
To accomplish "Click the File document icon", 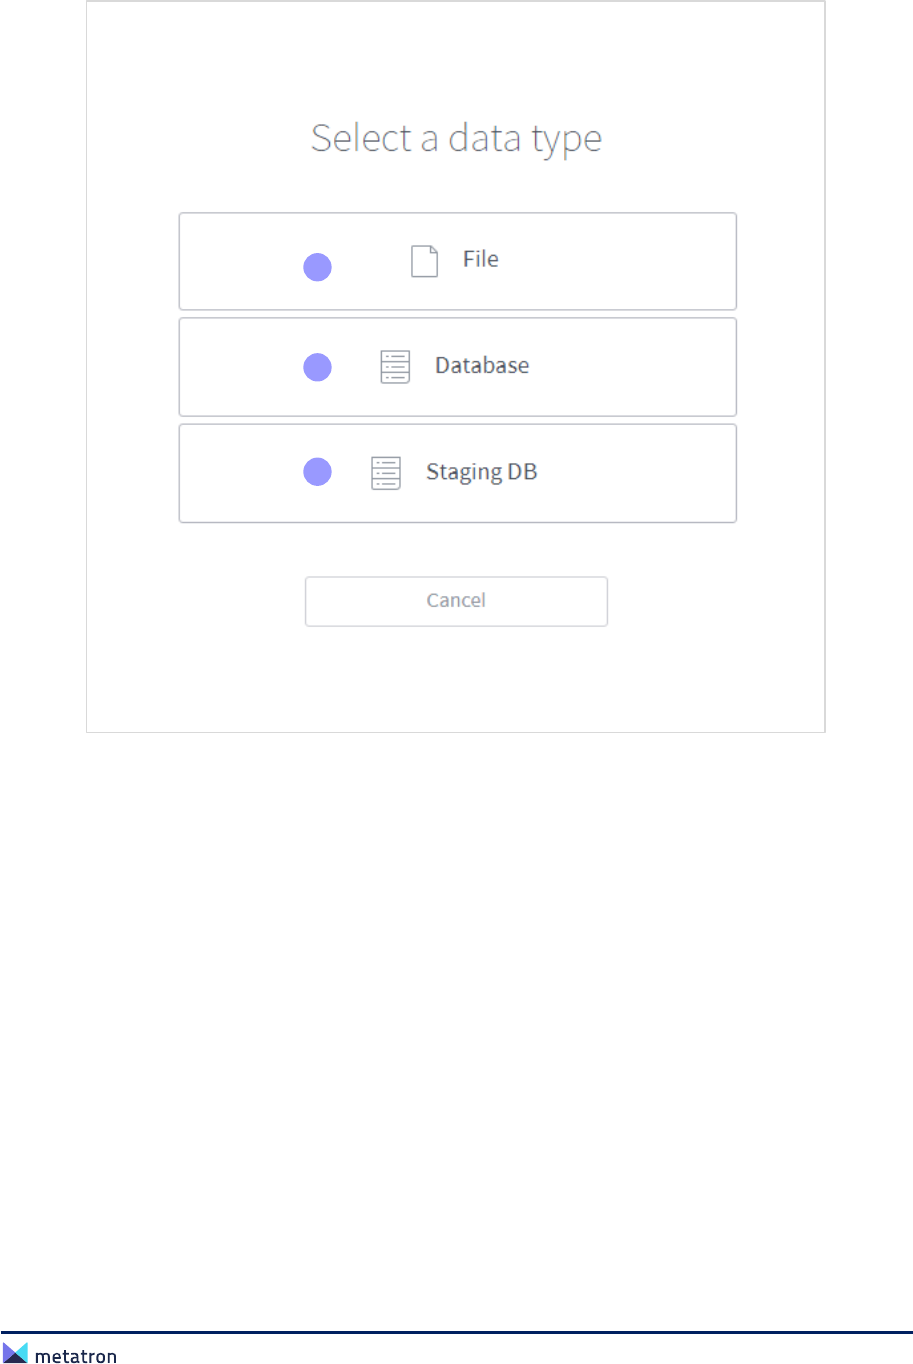I will (425, 261).
